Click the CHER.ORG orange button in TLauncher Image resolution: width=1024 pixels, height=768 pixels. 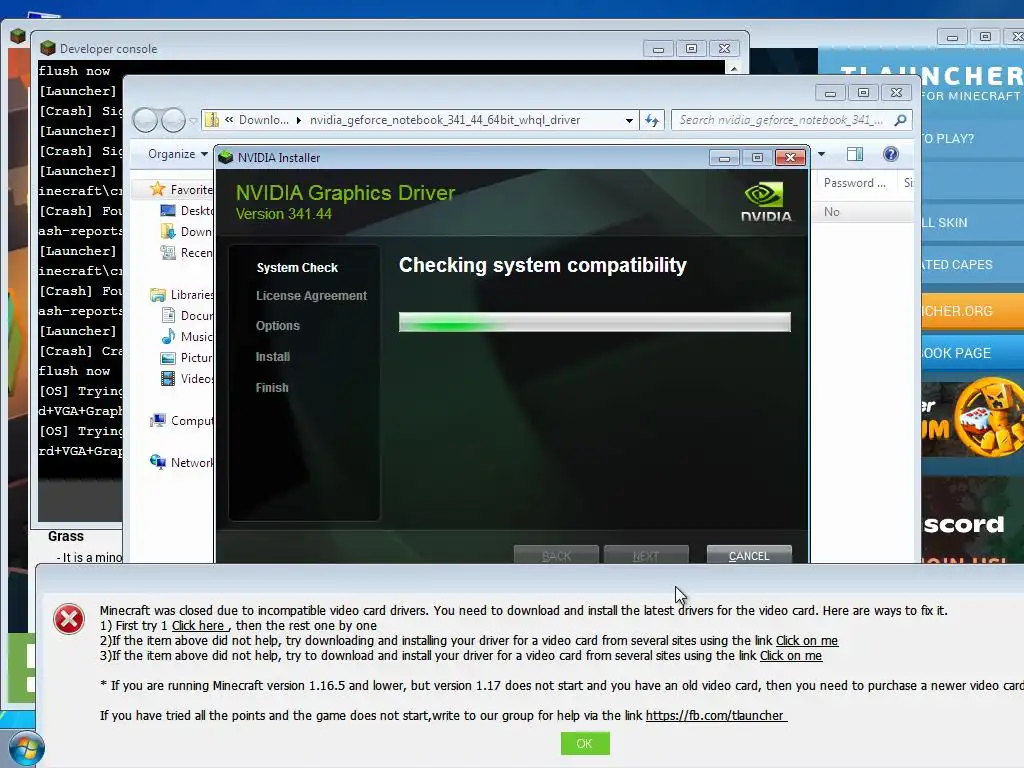[972, 311]
